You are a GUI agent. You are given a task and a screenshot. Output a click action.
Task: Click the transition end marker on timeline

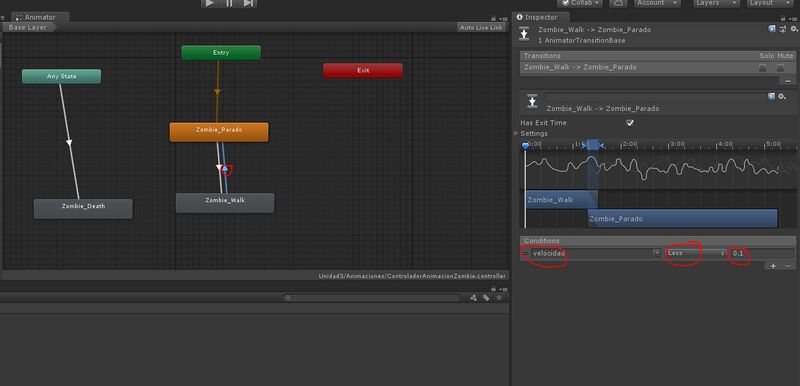point(601,146)
